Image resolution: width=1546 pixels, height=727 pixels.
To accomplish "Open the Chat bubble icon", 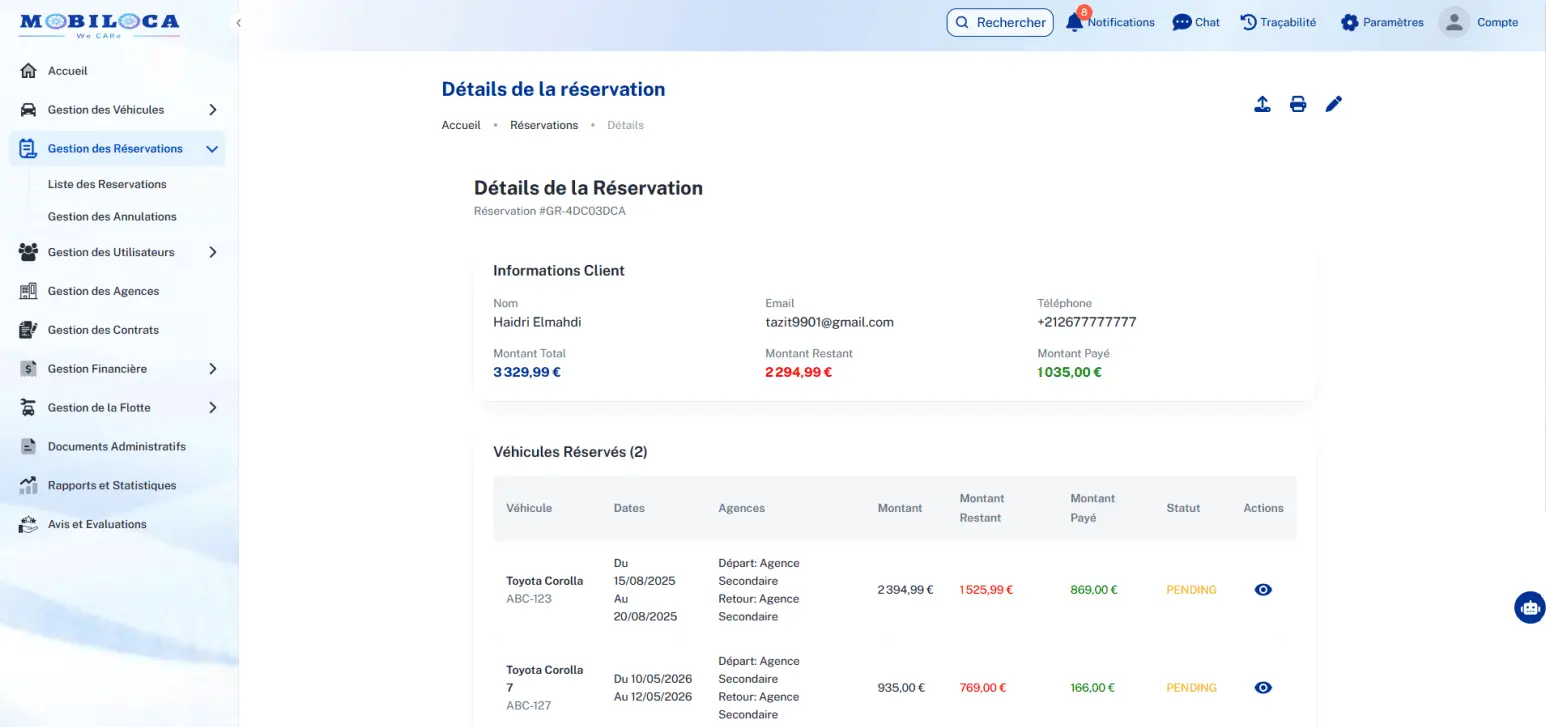I will pyautogui.click(x=1182, y=22).
